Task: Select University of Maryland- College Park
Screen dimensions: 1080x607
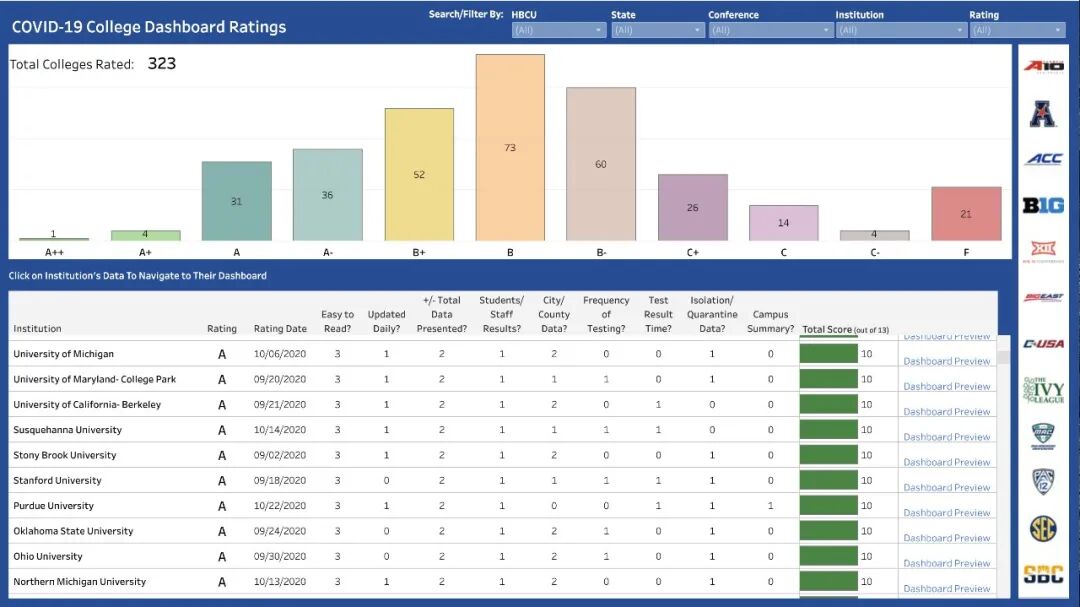Action: click(94, 379)
